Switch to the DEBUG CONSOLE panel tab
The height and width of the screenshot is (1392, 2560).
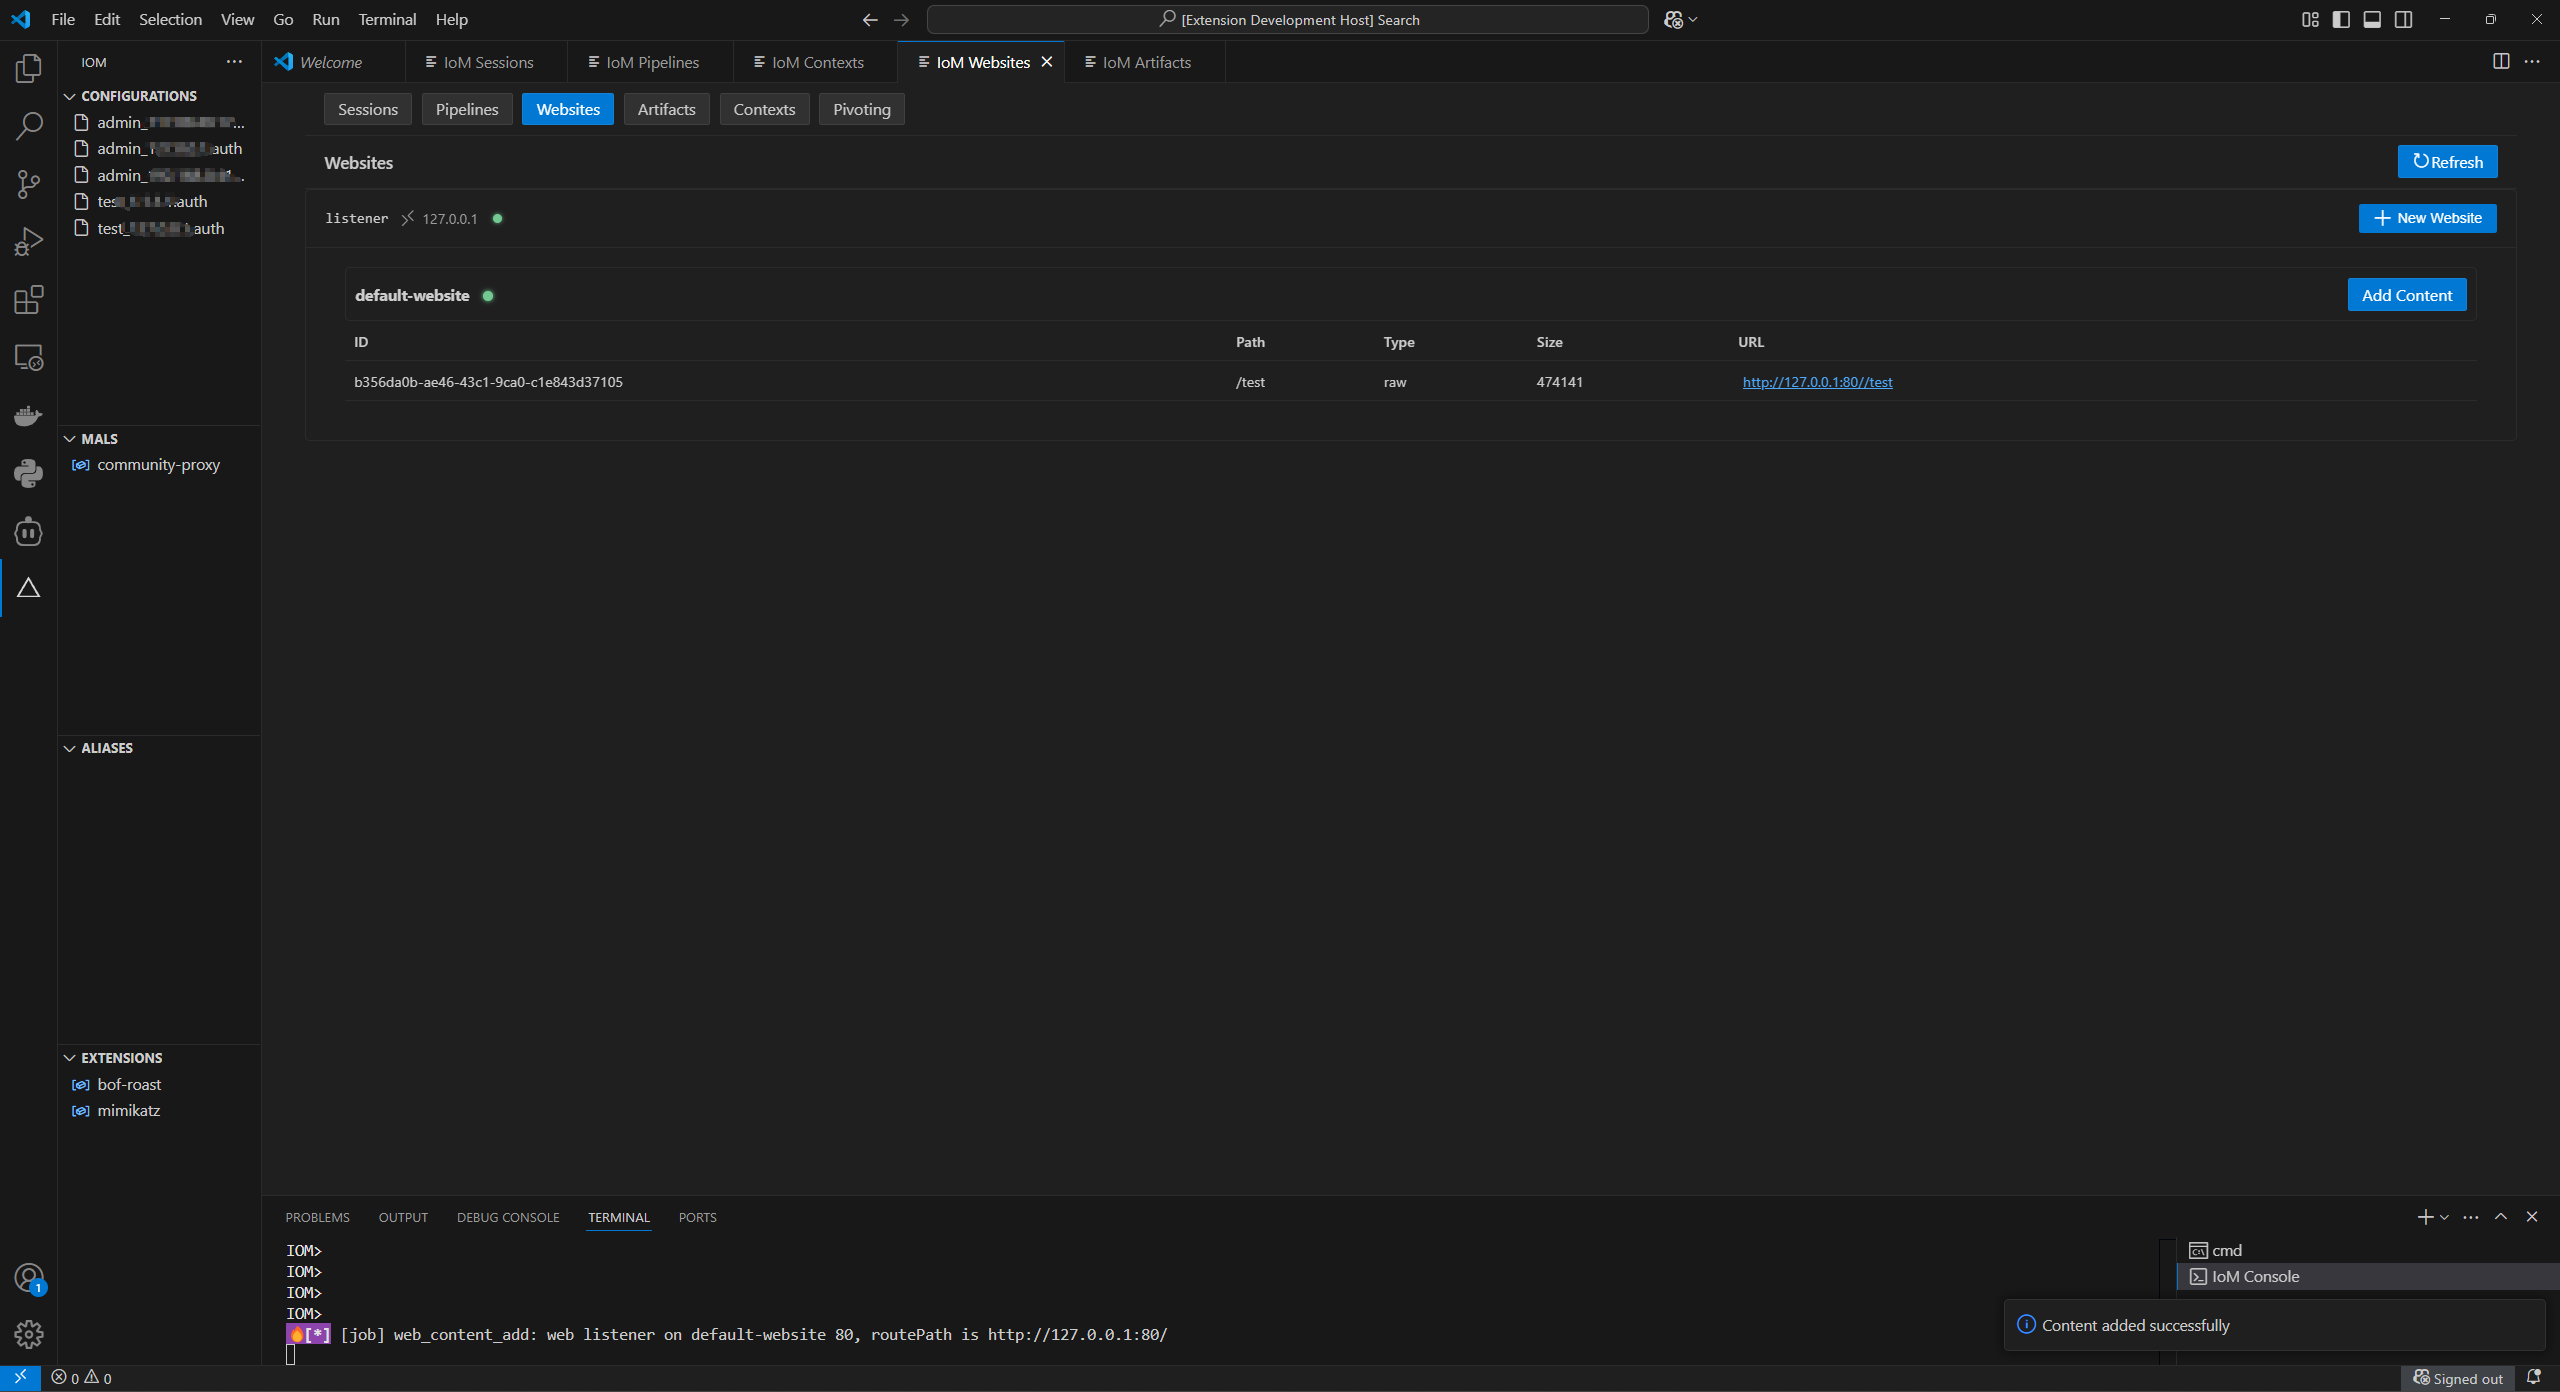(x=507, y=1217)
